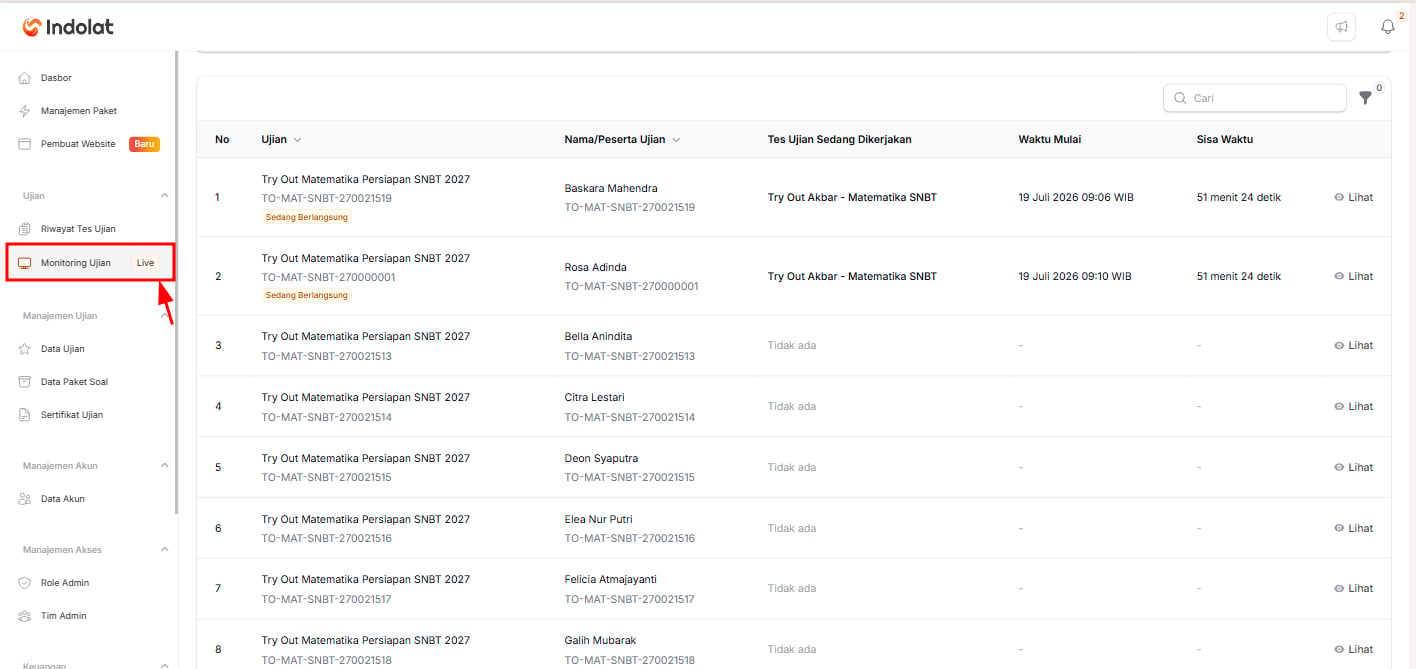This screenshot has width=1416, height=669.
Task: Click the Sertifikat Ujian document icon
Action: [25, 415]
